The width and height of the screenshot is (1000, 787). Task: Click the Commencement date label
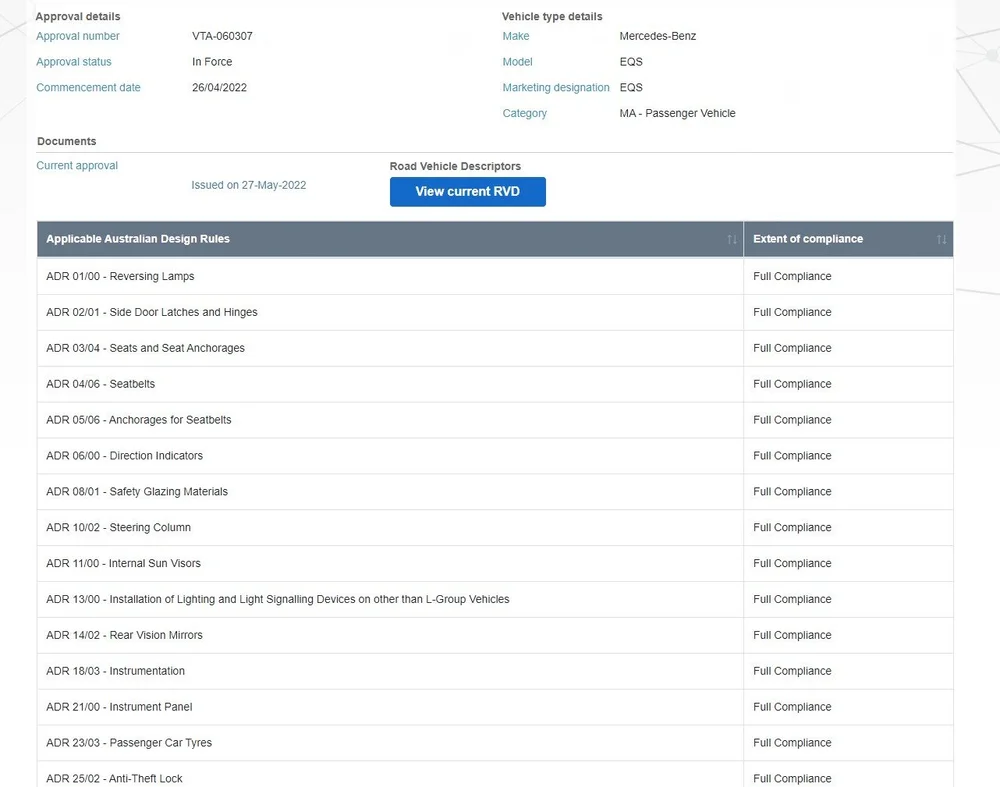click(x=89, y=87)
